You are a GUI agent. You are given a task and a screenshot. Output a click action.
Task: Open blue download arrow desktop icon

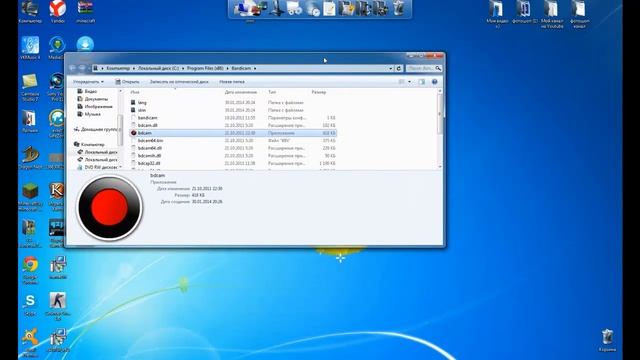(x=85, y=44)
